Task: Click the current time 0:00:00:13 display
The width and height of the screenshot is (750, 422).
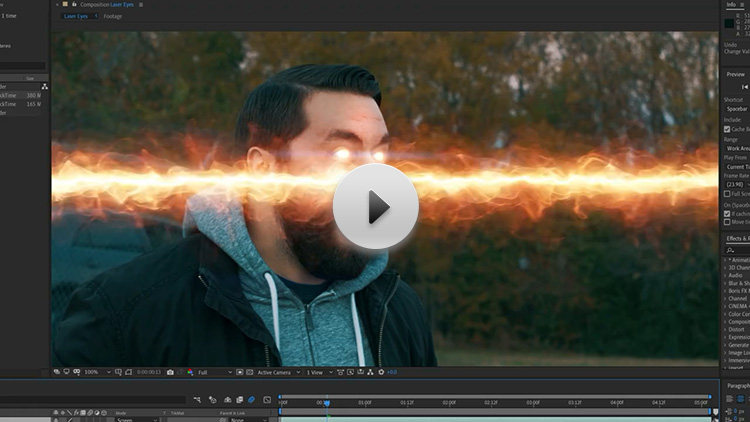Action: [149, 372]
